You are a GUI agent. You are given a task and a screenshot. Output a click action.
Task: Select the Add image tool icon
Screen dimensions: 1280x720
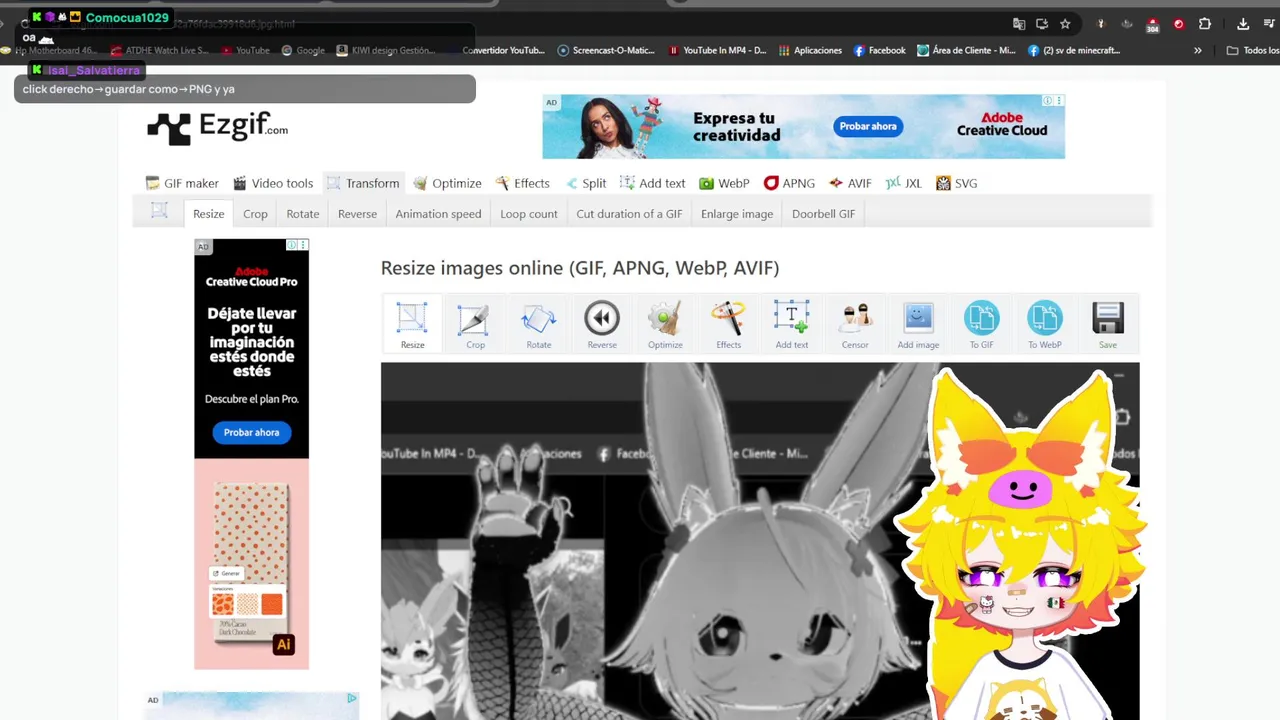918,324
